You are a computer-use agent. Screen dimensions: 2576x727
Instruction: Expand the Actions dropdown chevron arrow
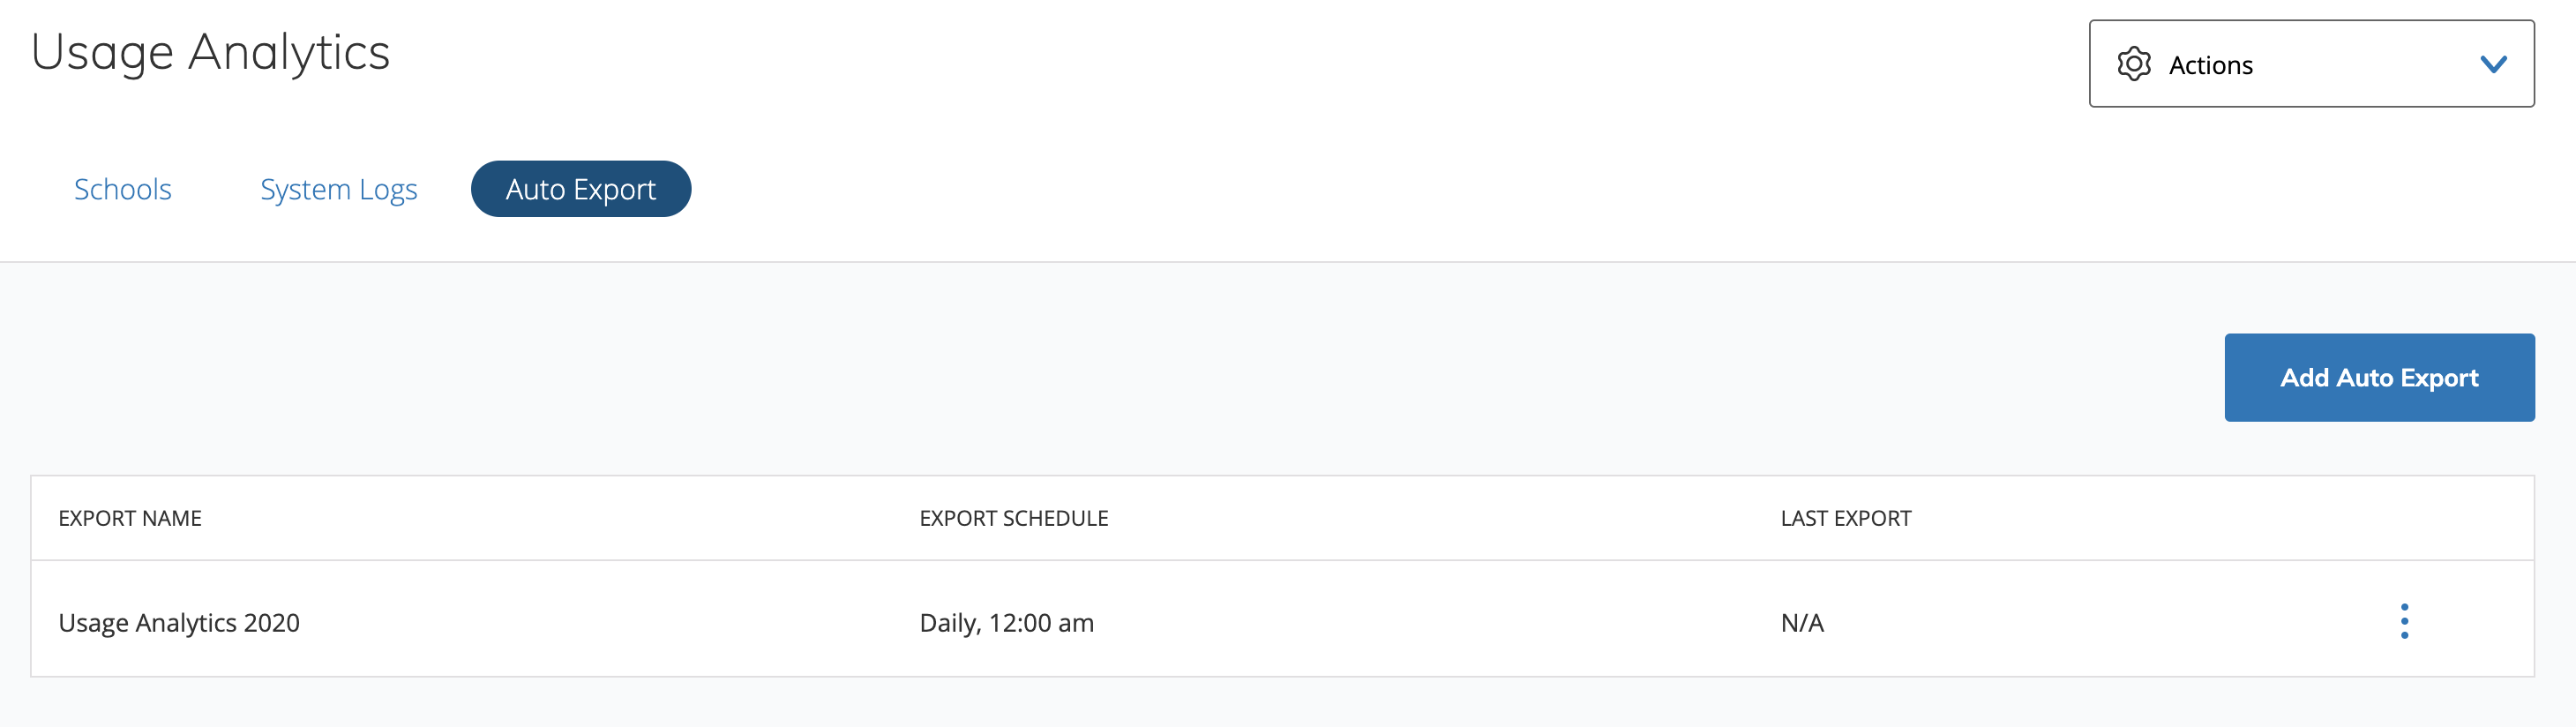pyautogui.click(x=2493, y=64)
